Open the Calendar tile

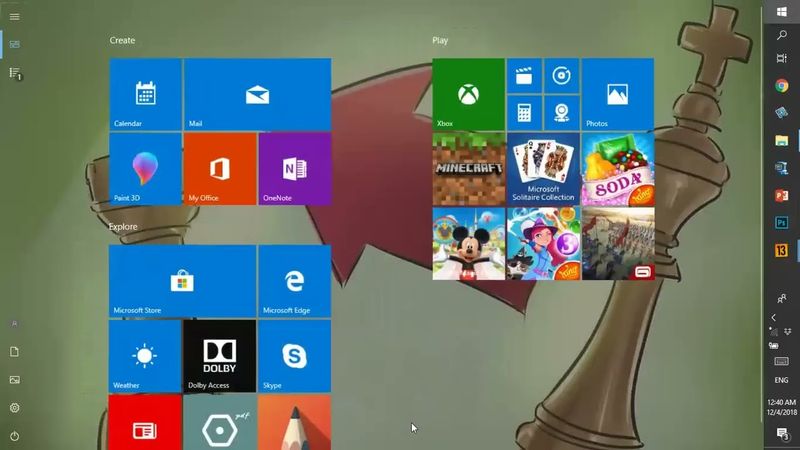[145, 94]
